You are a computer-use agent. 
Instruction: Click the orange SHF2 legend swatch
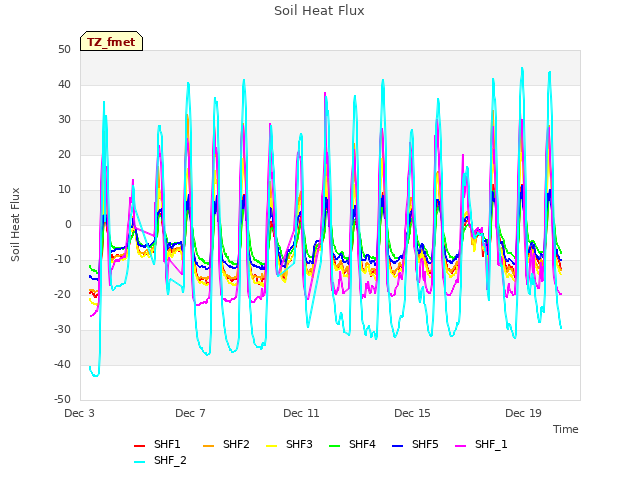pyautogui.click(x=208, y=446)
